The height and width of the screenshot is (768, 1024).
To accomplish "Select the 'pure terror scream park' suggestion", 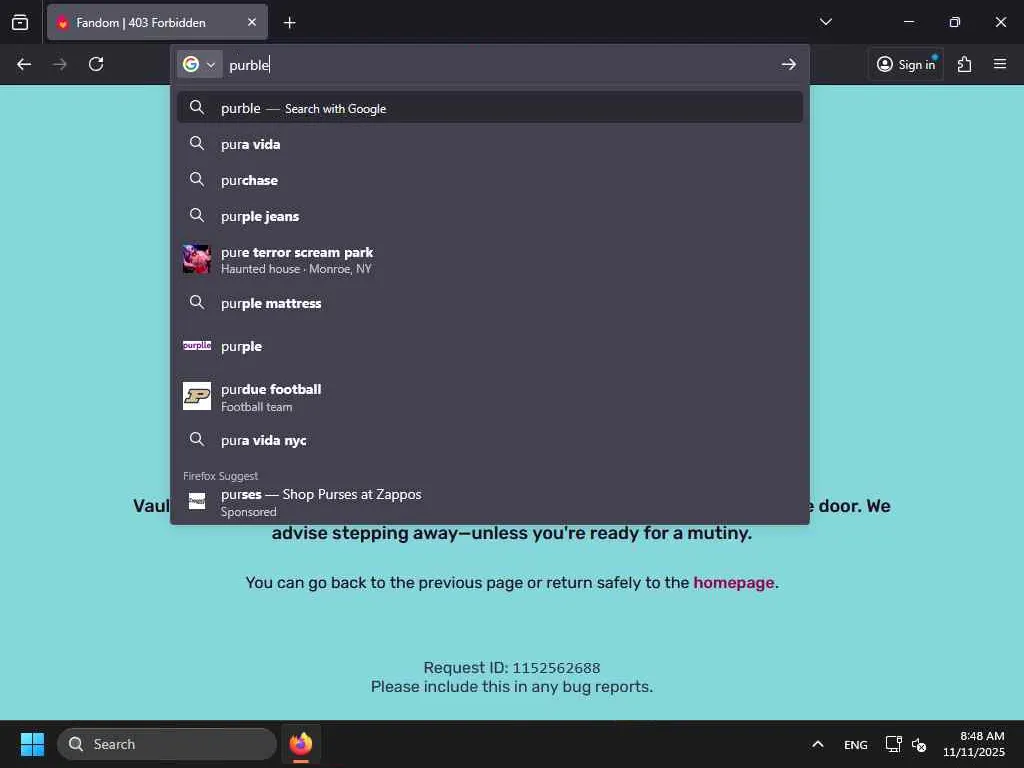I will click(490, 259).
